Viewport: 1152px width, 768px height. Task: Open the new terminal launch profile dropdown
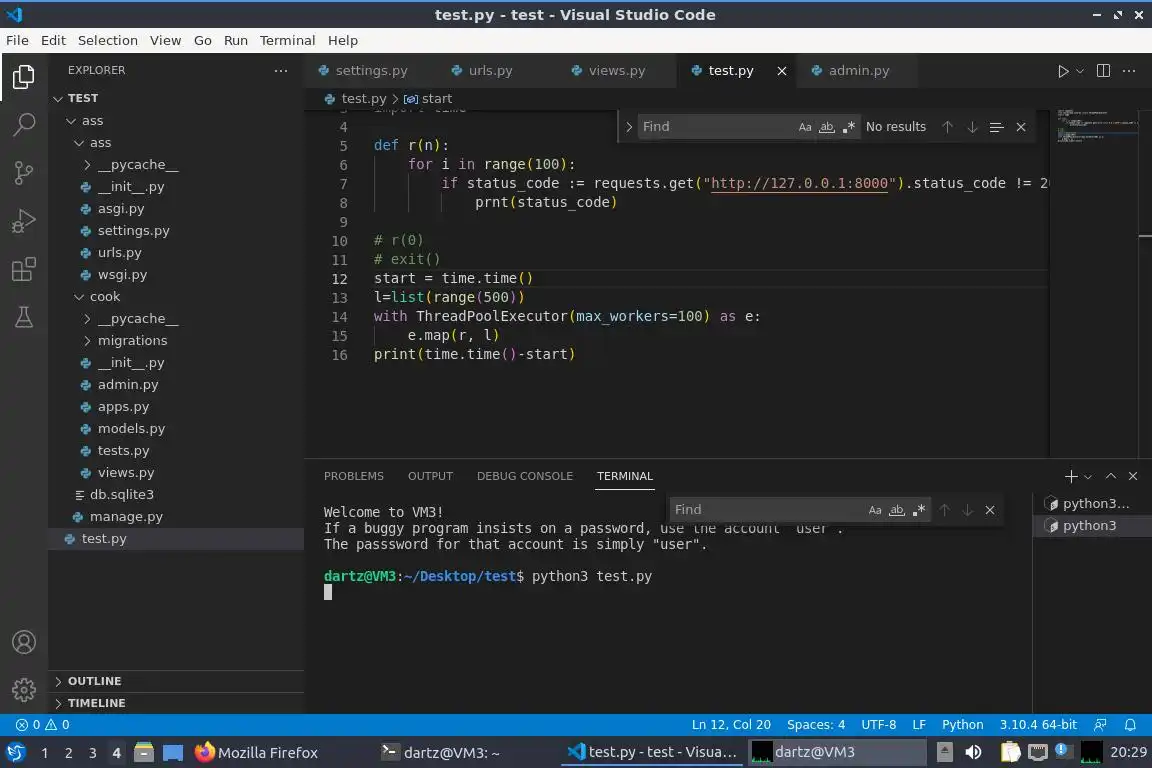coord(1088,476)
